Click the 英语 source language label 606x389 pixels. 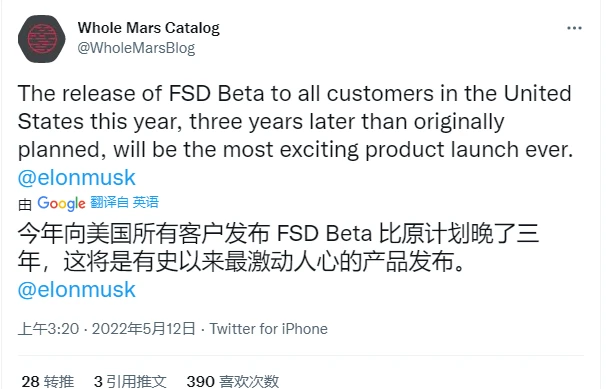[145, 202]
